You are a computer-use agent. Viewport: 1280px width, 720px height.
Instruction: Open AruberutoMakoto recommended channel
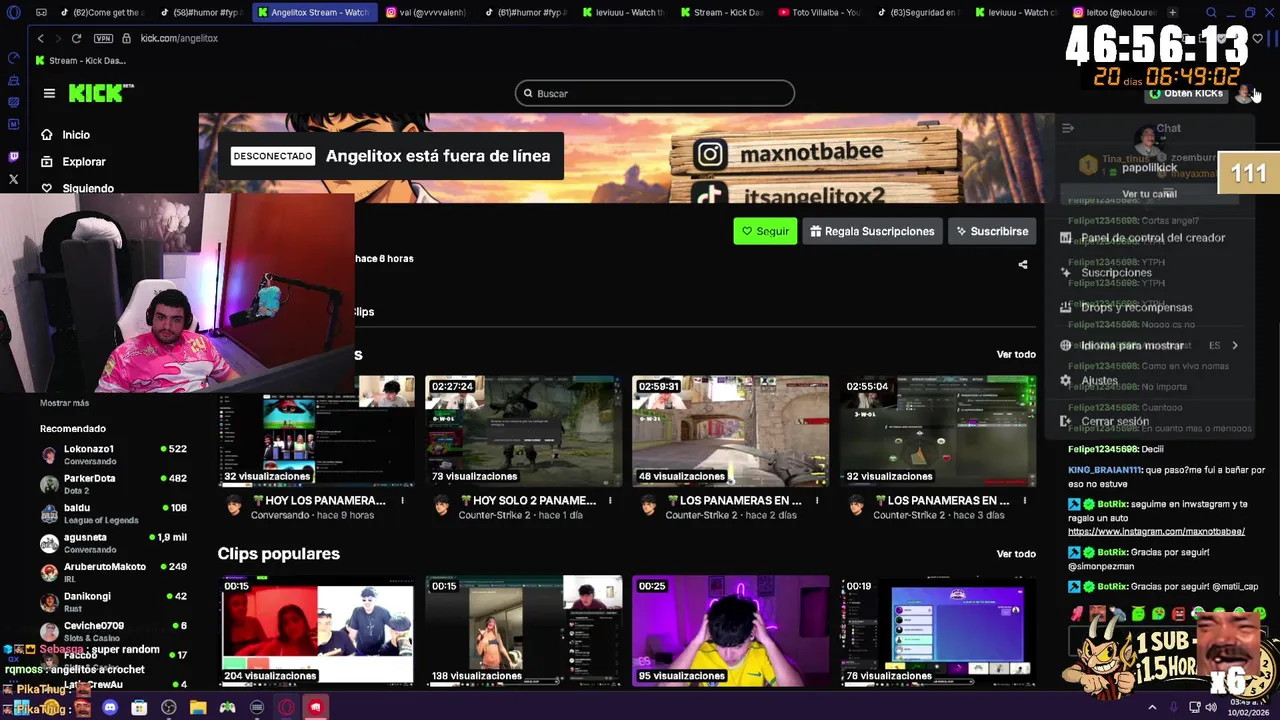[x=114, y=572]
